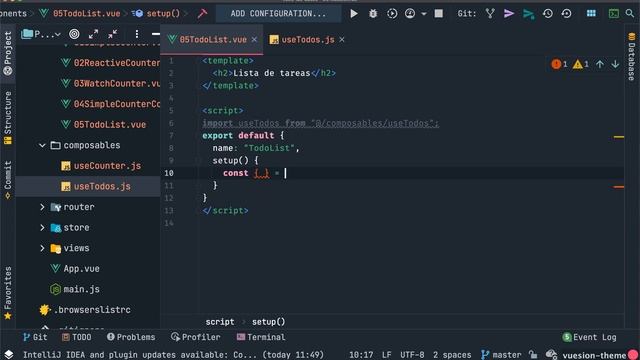Open Project panel options menu
Image resolution: width=640 pixels, height=360 pixels.
click(137, 34)
